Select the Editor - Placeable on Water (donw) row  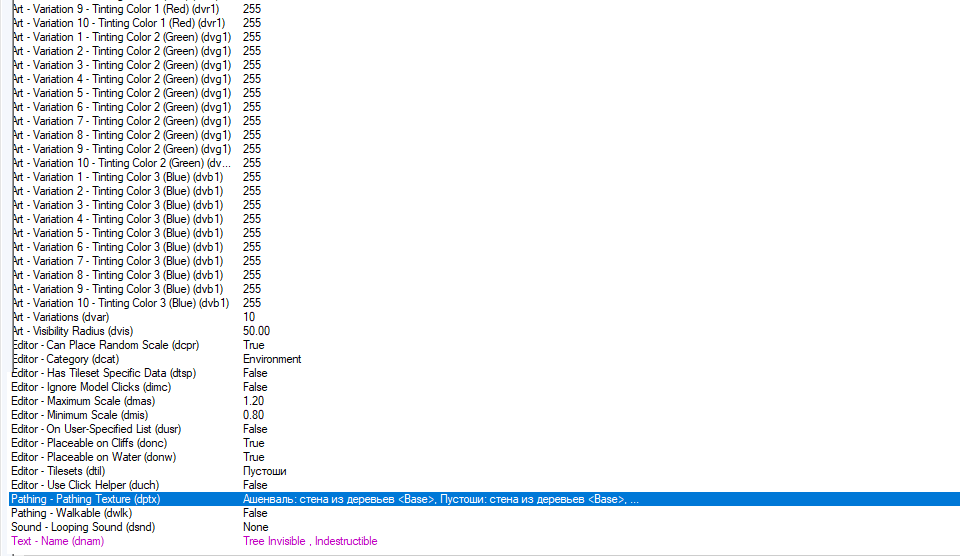coord(484,457)
